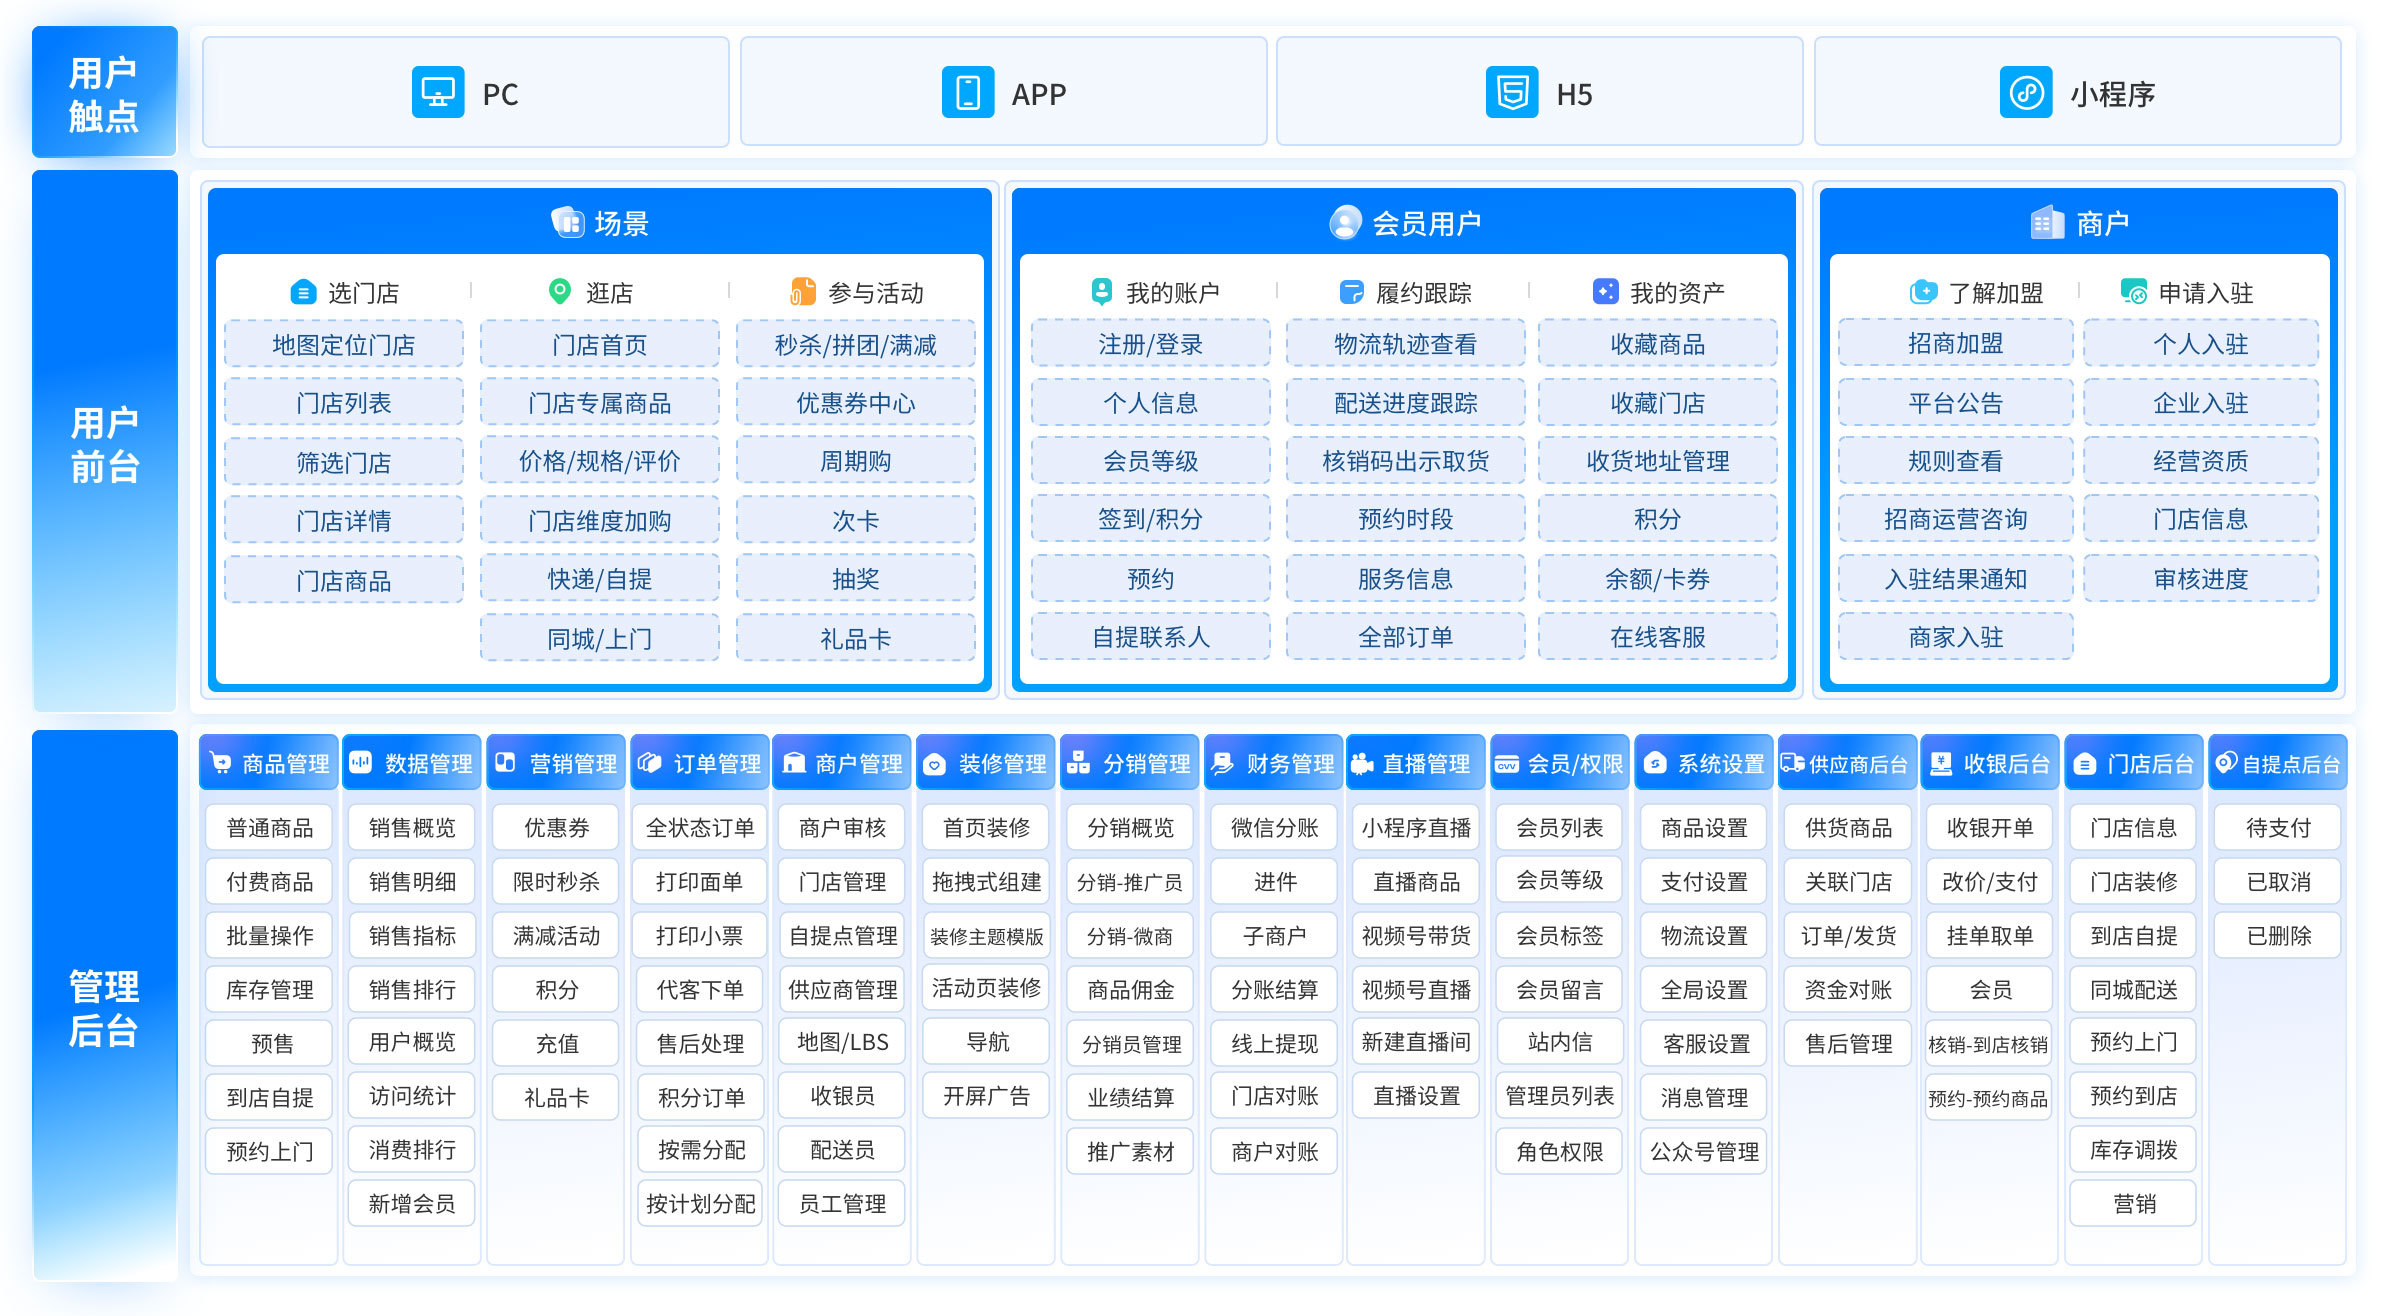Viewport: 2400px width, 1316px height.
Task: Open the 用户触点 side label
Action: [105, 92]
